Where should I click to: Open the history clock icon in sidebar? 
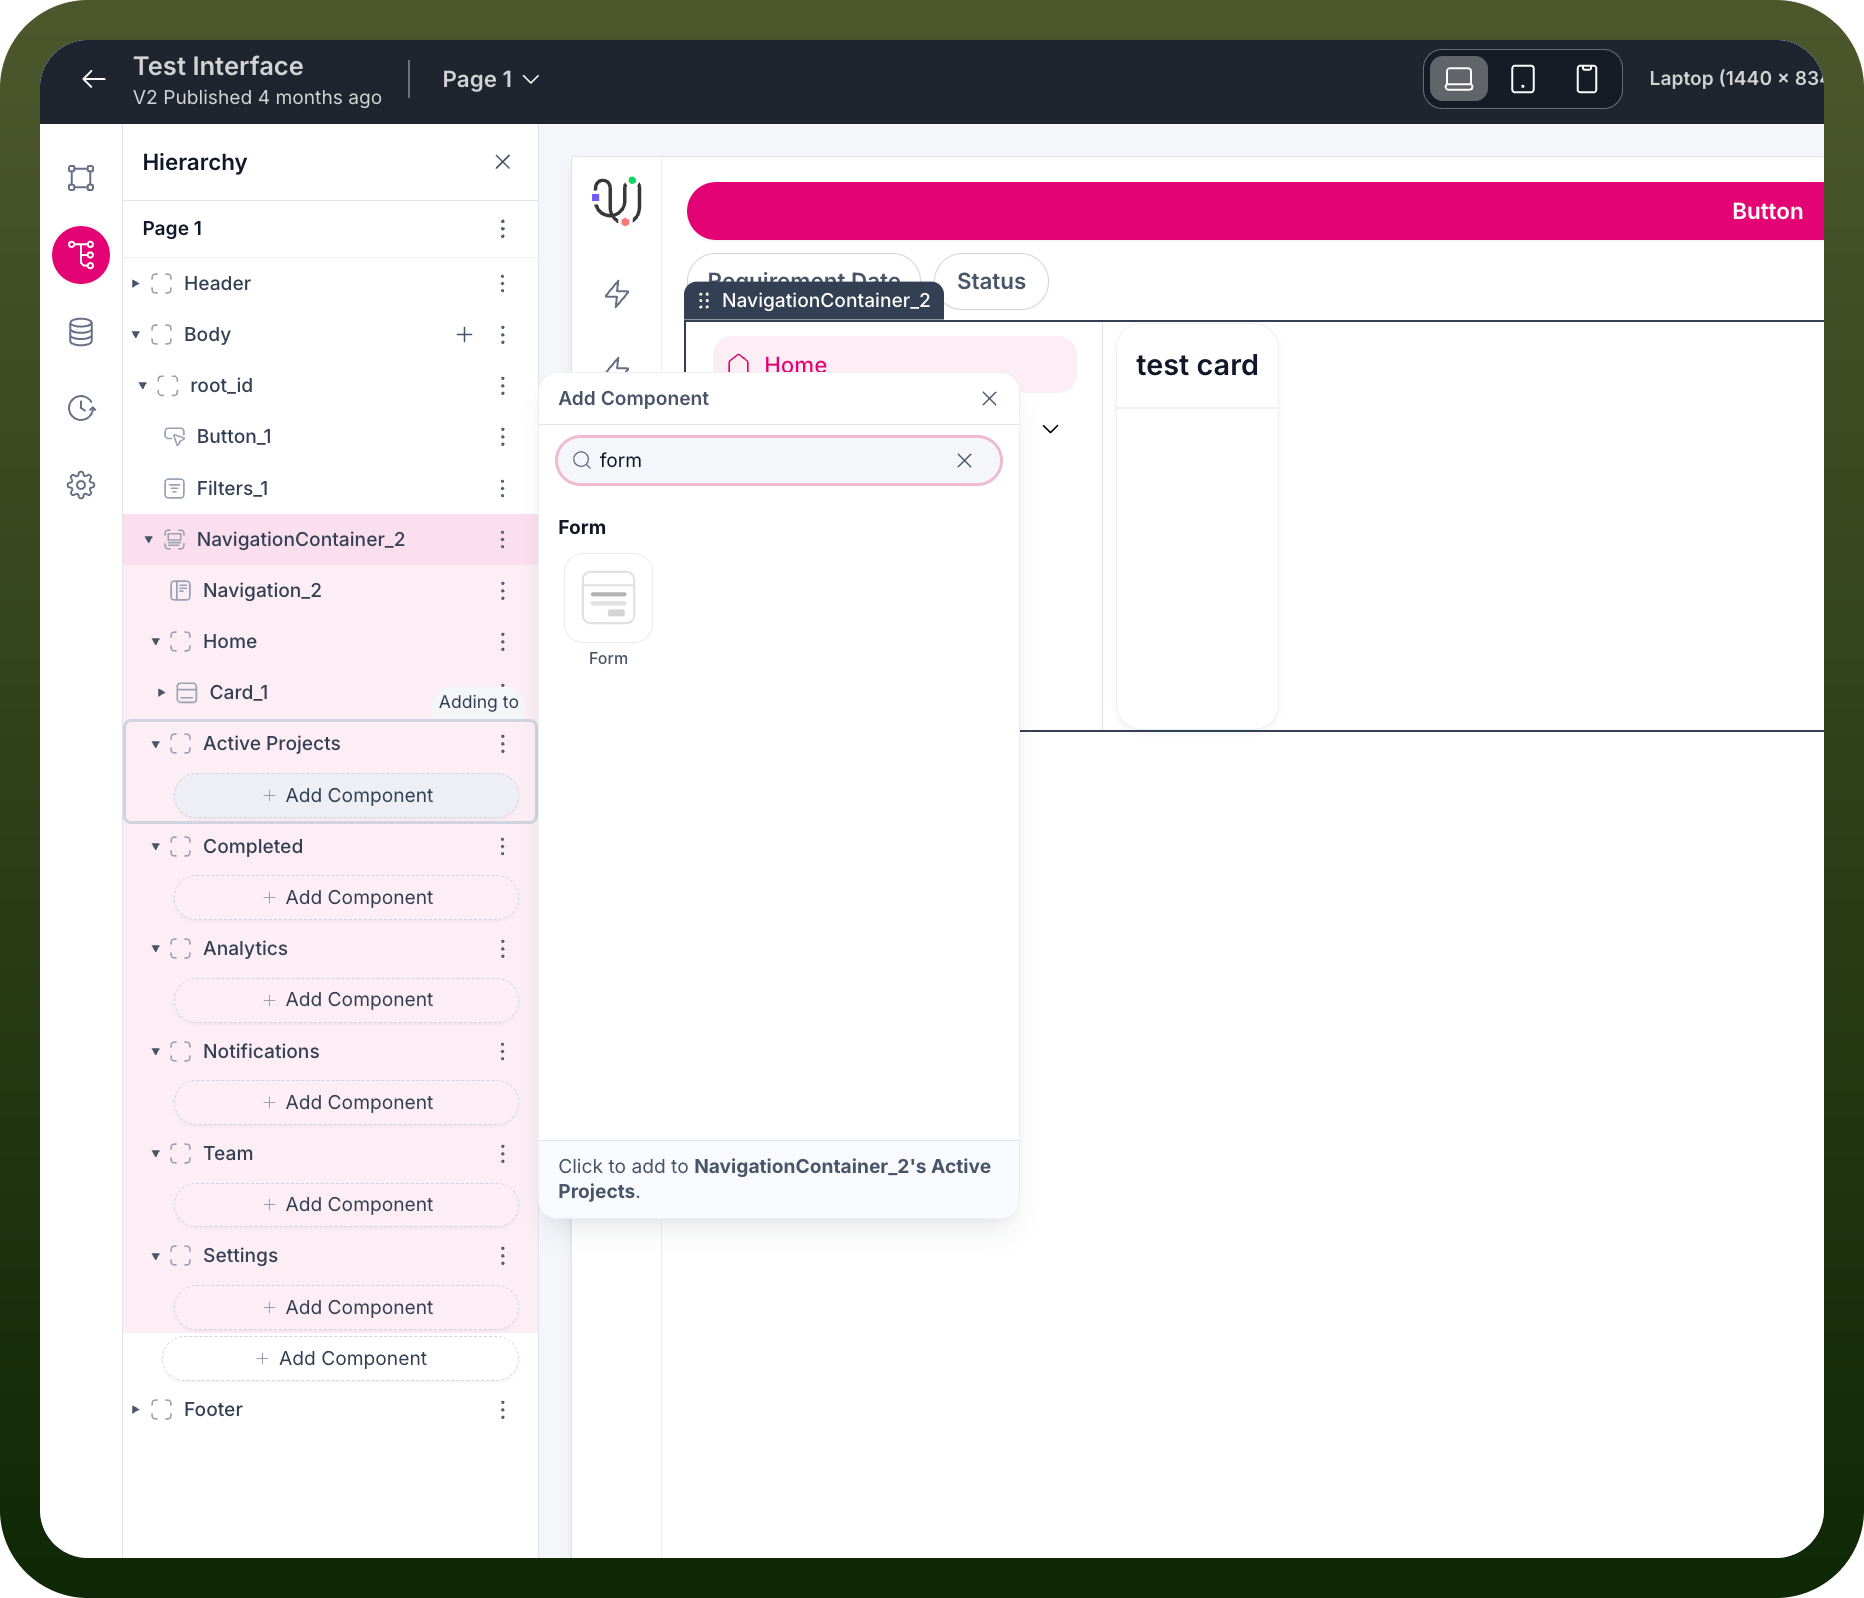tap(81, 408)
